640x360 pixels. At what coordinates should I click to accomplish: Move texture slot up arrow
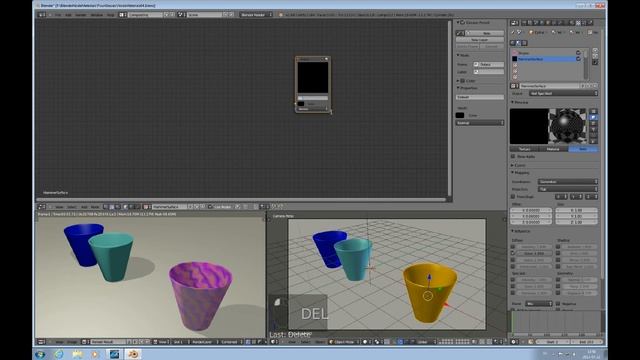595,50
